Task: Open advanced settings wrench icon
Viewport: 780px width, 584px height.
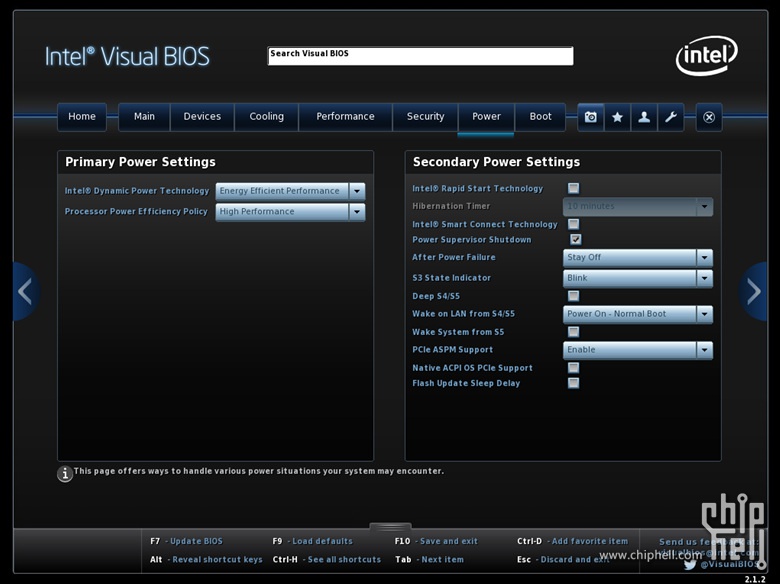Action: coord(671,117)
